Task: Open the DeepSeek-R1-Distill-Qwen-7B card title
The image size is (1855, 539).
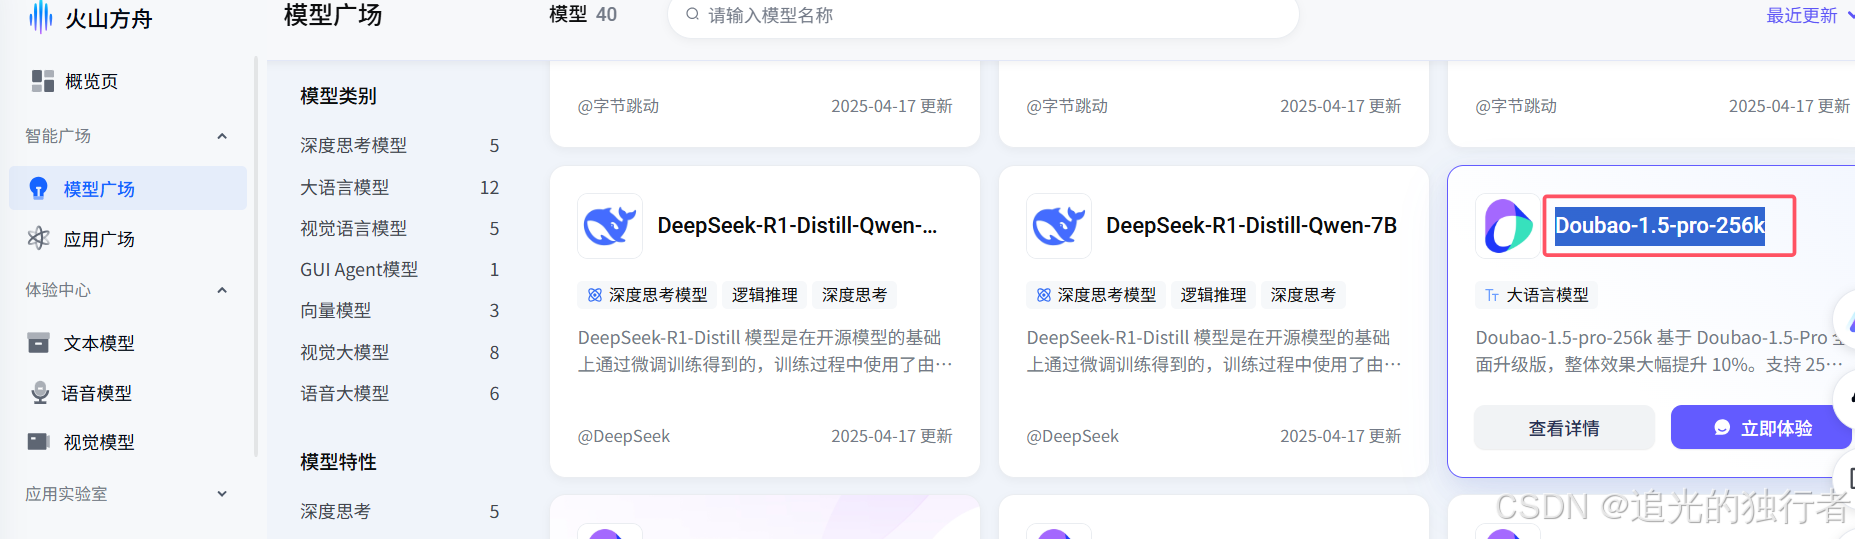Action: [x=1251, y=226]
